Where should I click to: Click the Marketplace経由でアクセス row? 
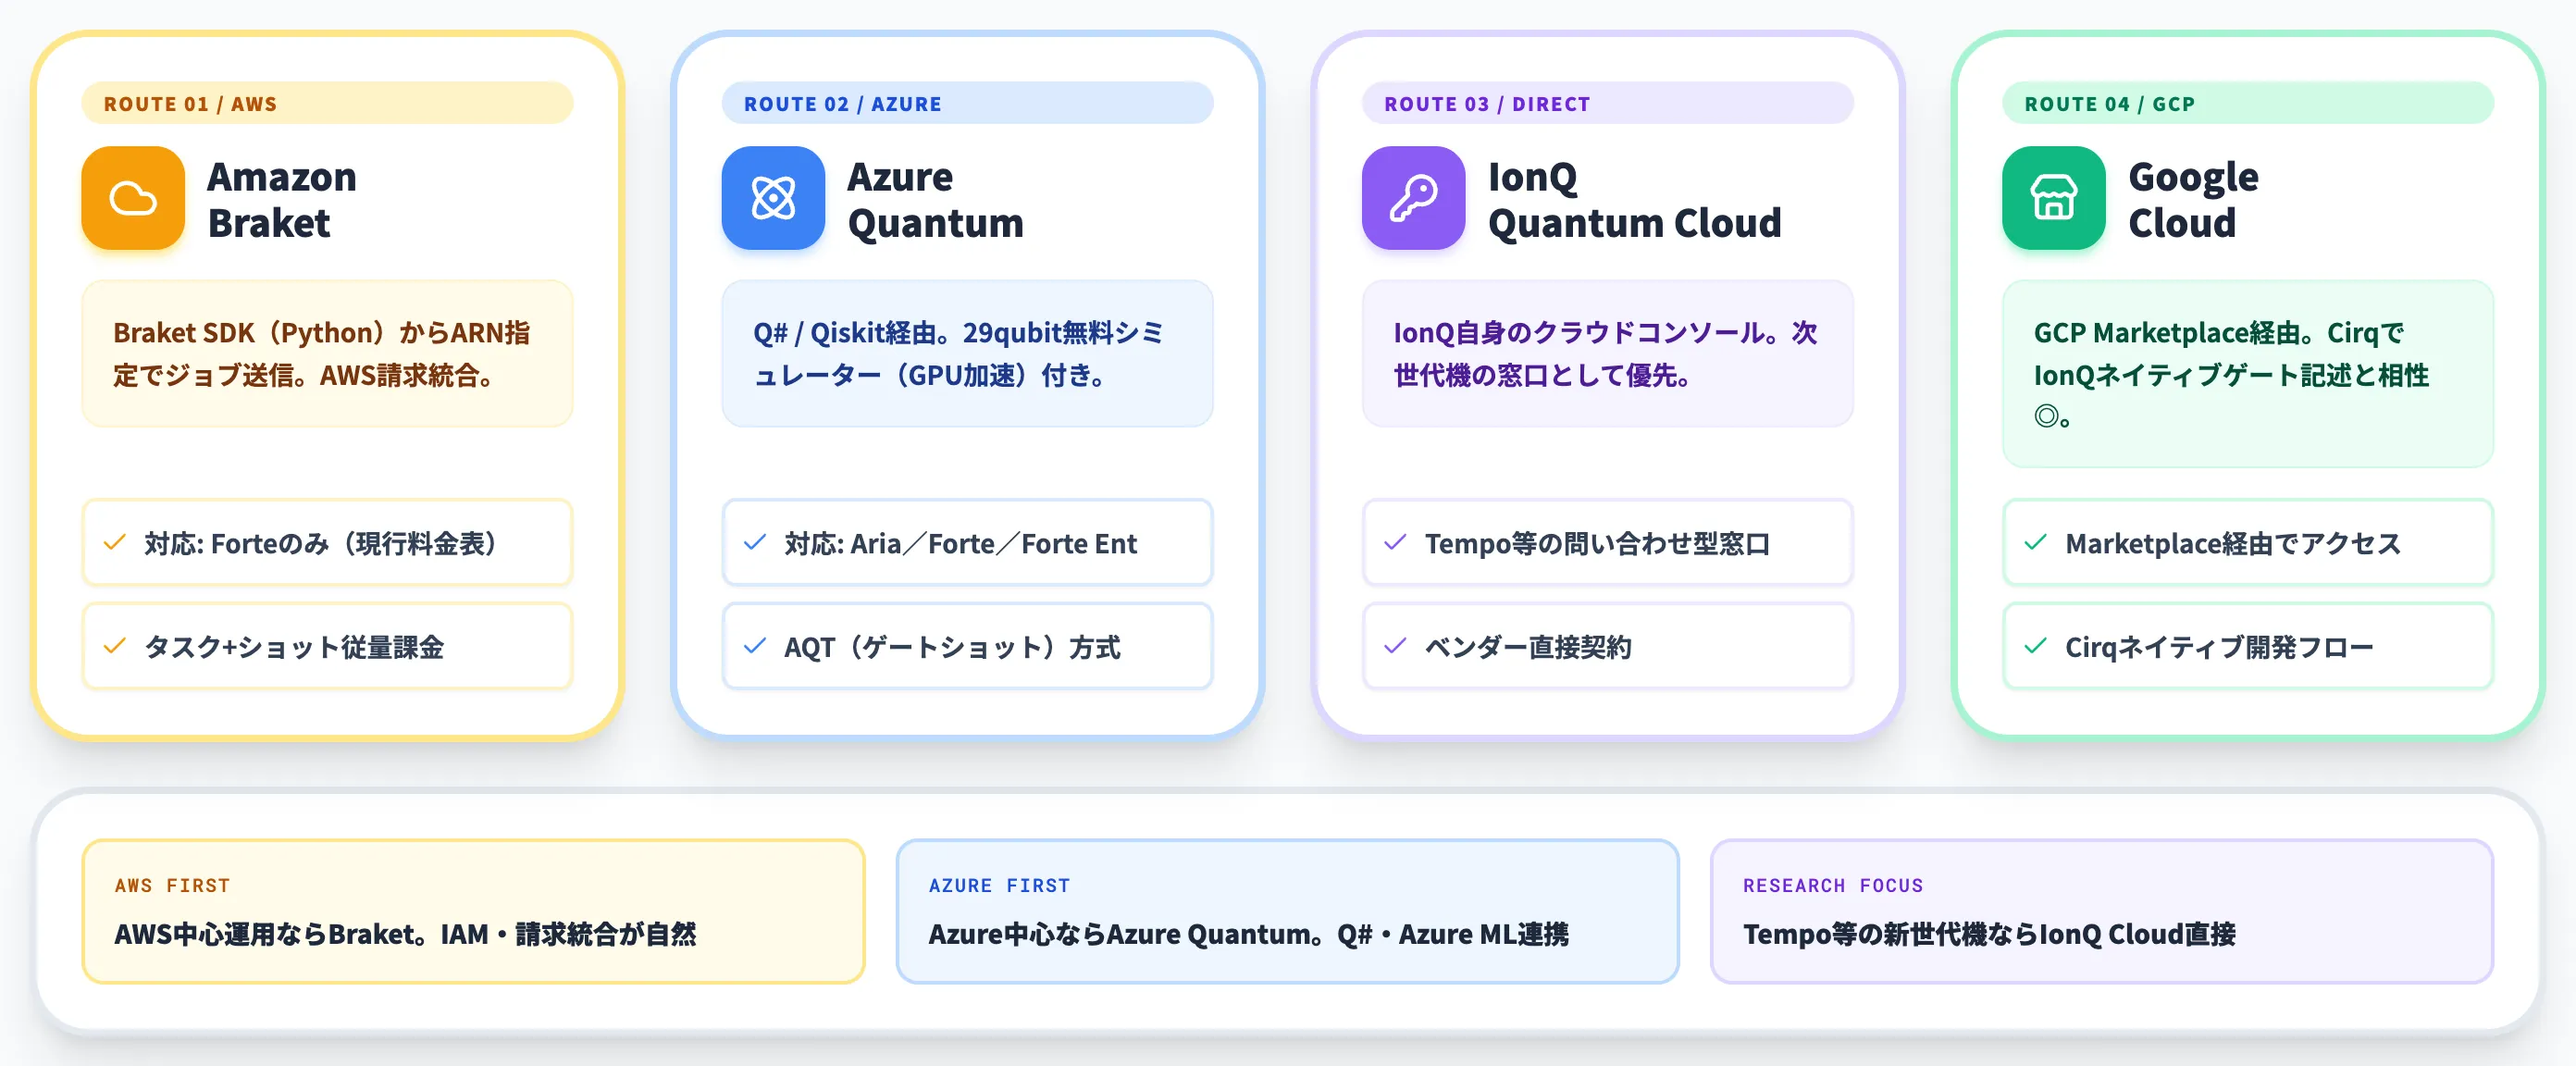[x=2247, y=543]
